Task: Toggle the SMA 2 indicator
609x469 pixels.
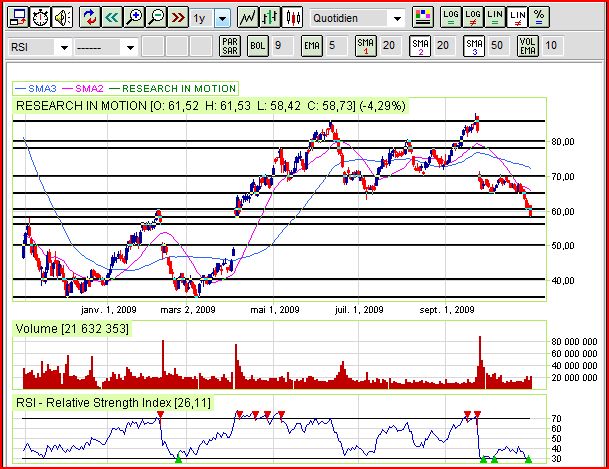Action: [420, 46]
